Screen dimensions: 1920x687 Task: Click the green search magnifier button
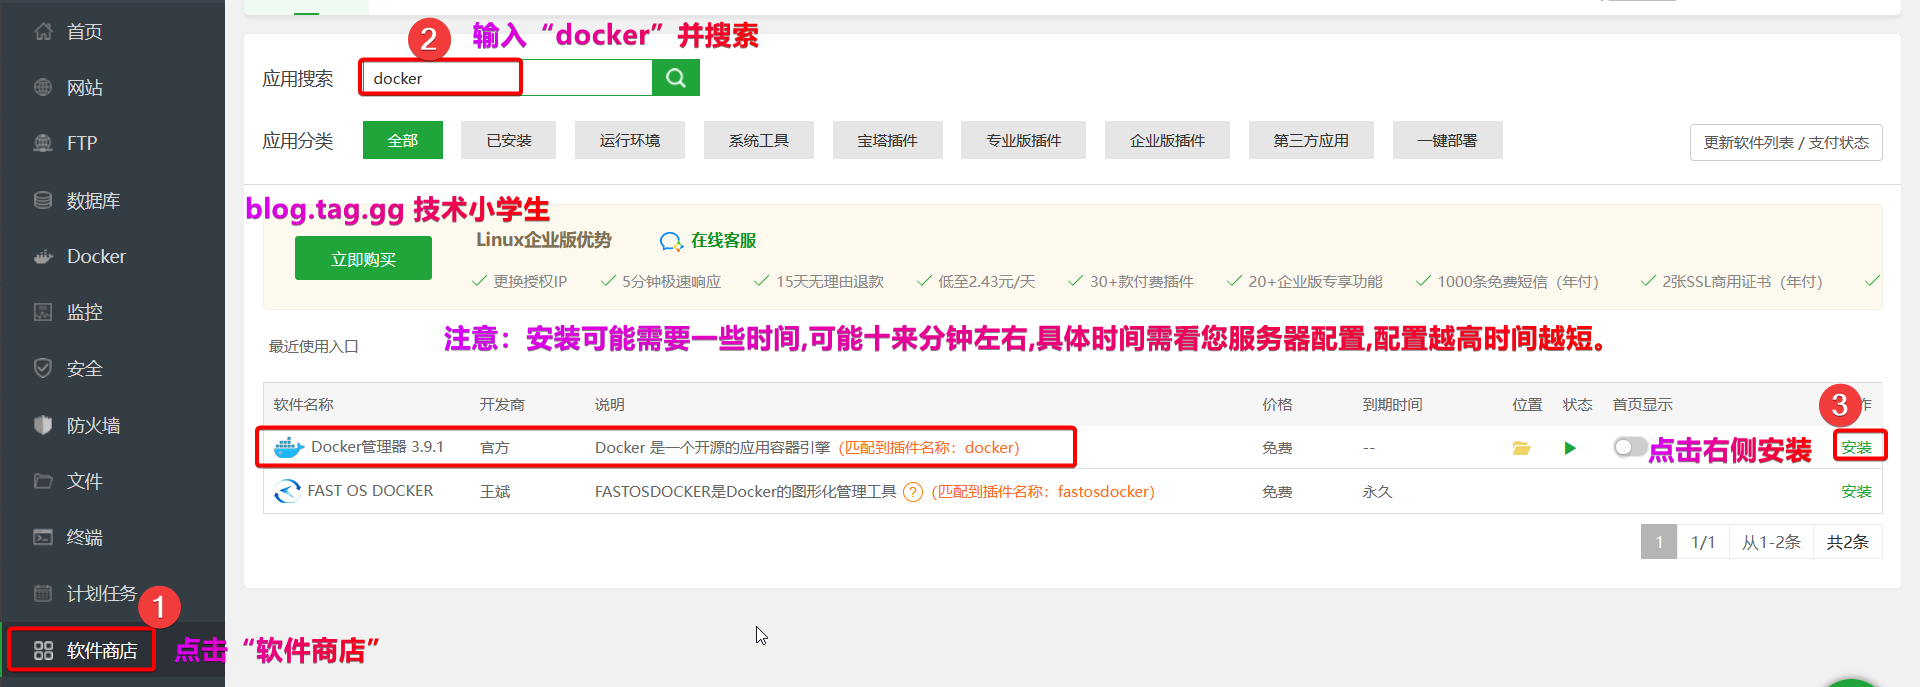[x=675, y=78]
